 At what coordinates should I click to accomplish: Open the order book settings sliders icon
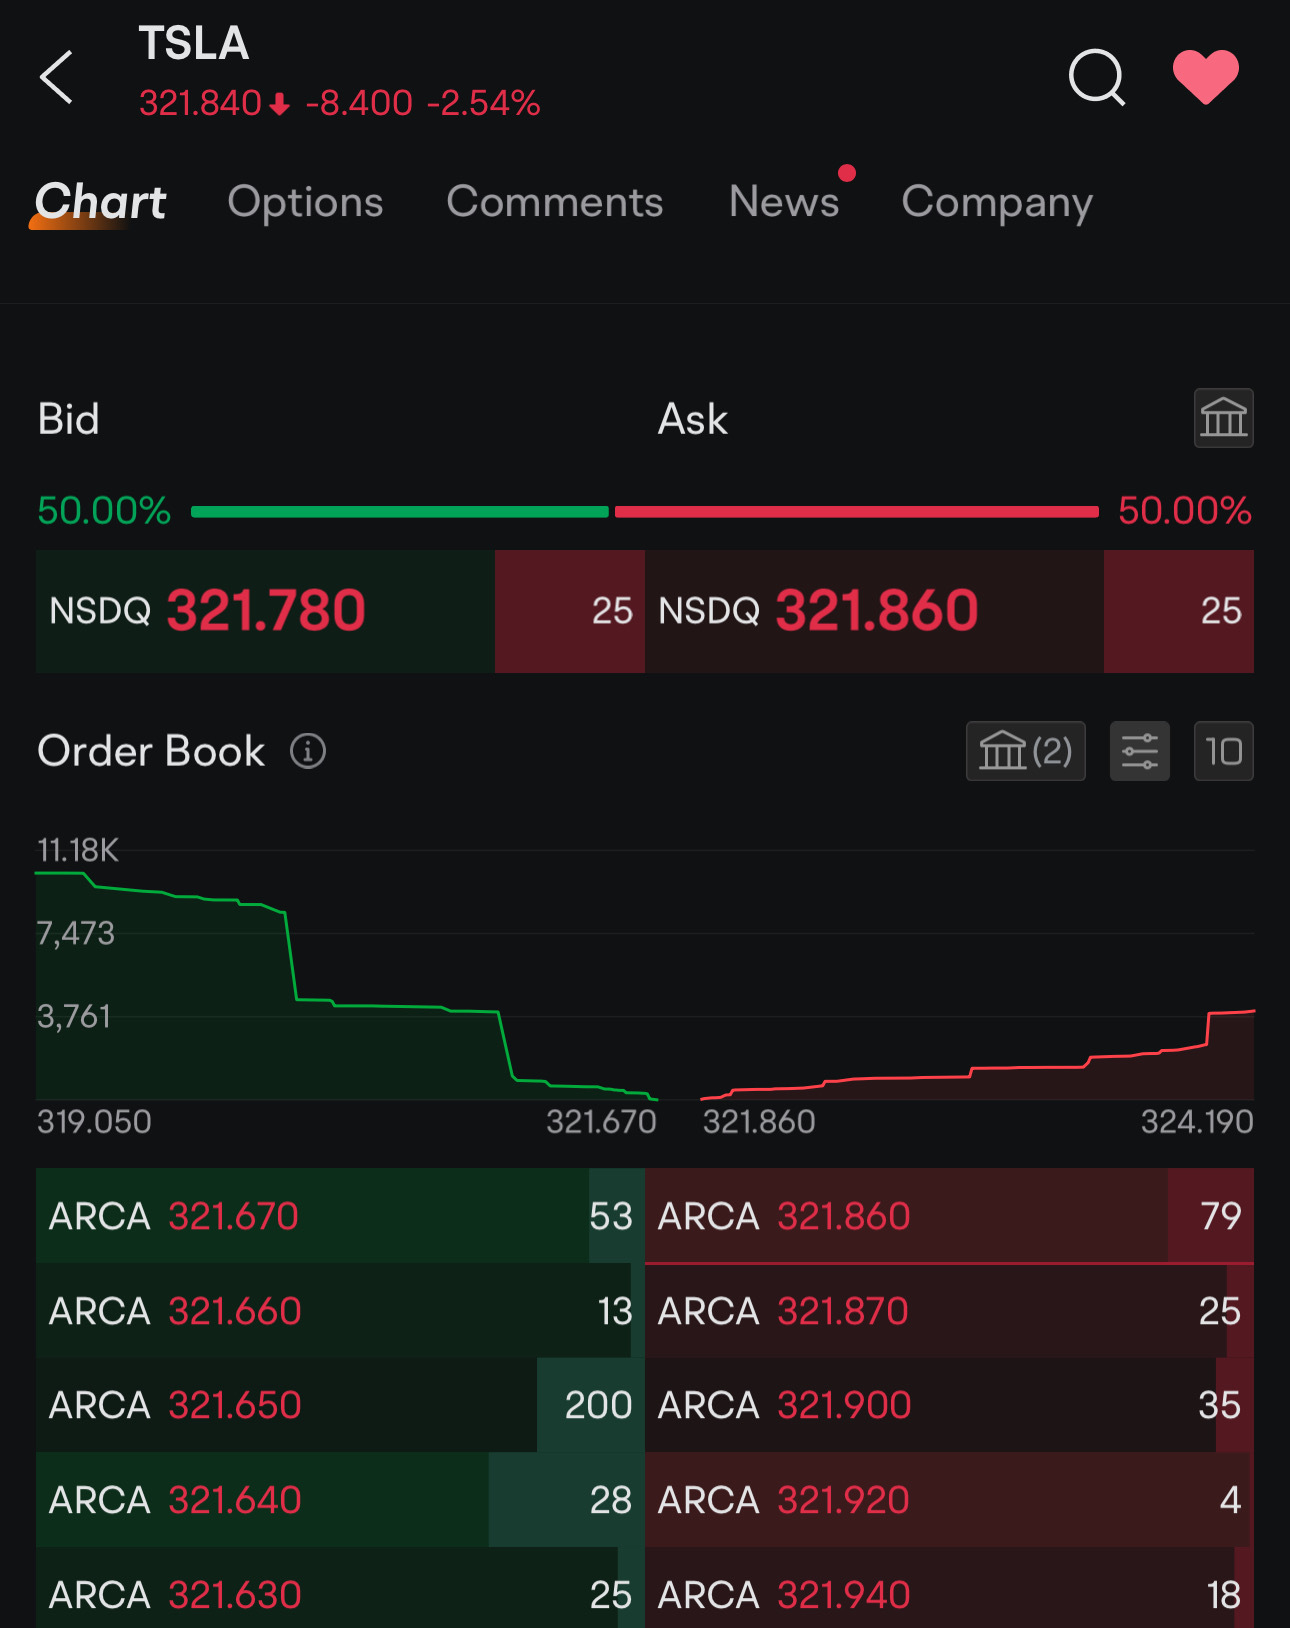(x=1140, y=751)
